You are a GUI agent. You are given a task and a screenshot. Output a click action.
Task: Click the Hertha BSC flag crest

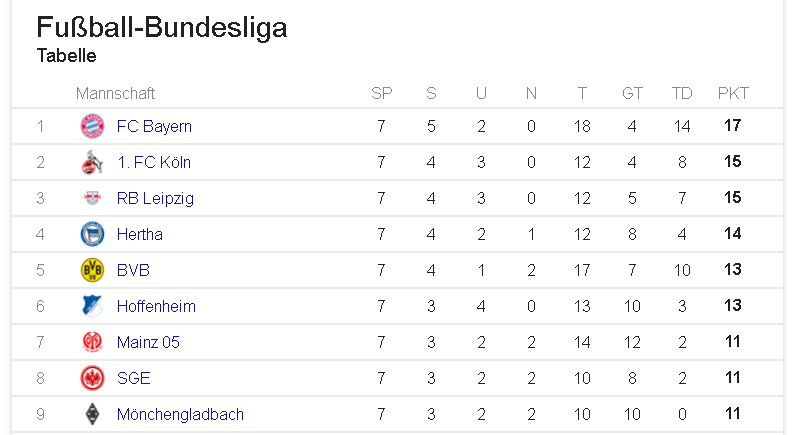92,234
